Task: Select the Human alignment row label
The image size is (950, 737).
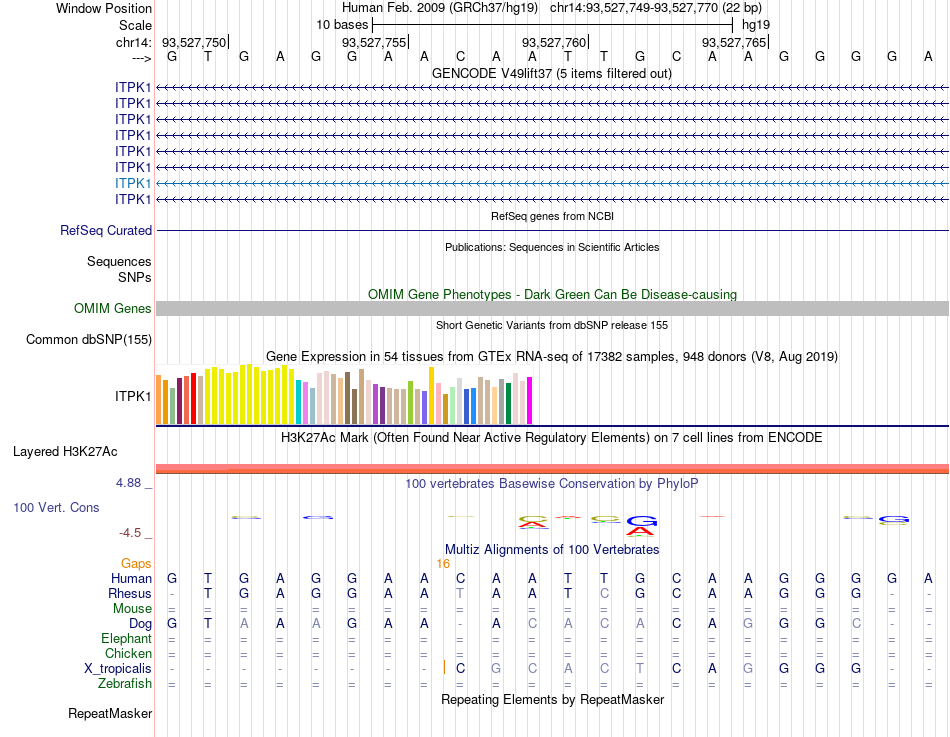Action: (131, 578)
